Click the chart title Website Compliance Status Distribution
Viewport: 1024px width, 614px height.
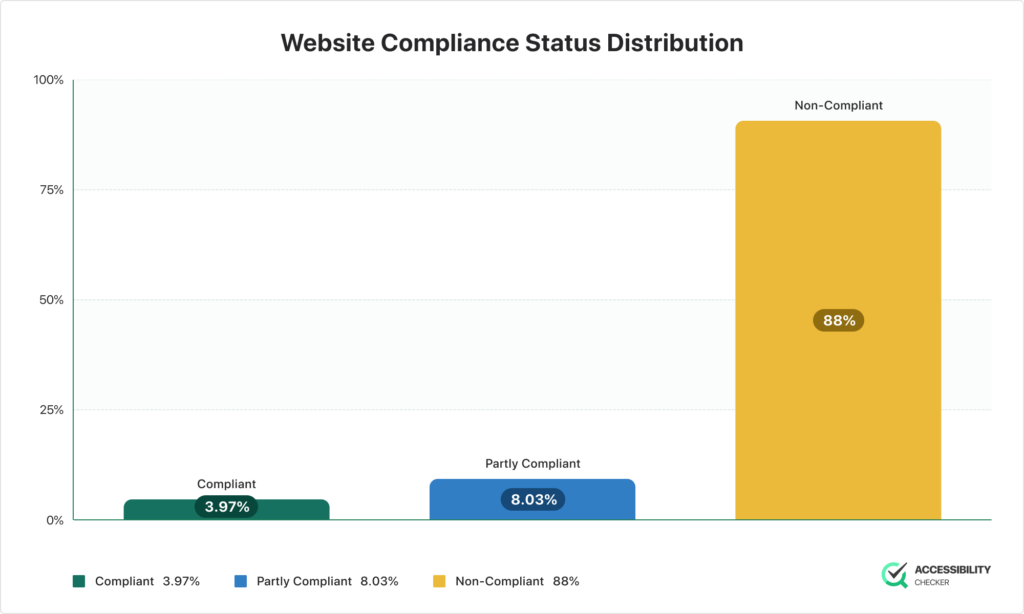511,43
